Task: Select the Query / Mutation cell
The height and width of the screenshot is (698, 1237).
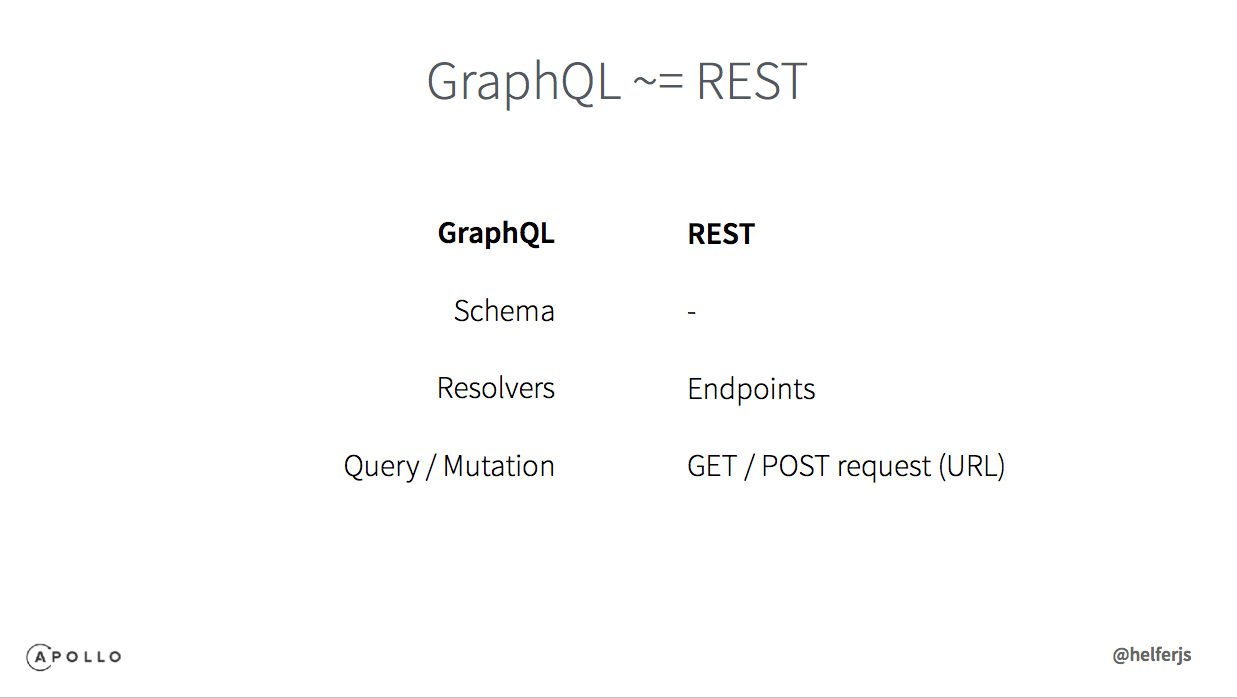Action: pyautogui.click(x=449, y=467)
